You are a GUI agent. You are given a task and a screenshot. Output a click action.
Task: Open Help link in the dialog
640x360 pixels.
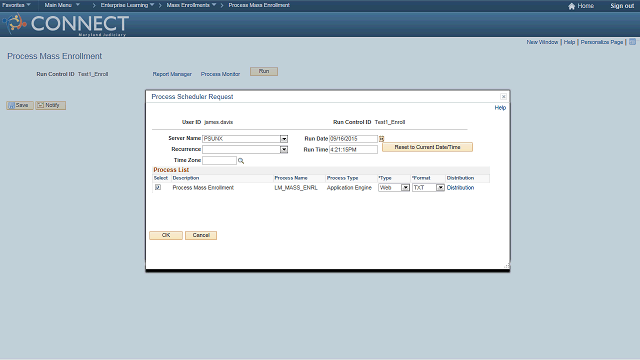tap(500, 108)
